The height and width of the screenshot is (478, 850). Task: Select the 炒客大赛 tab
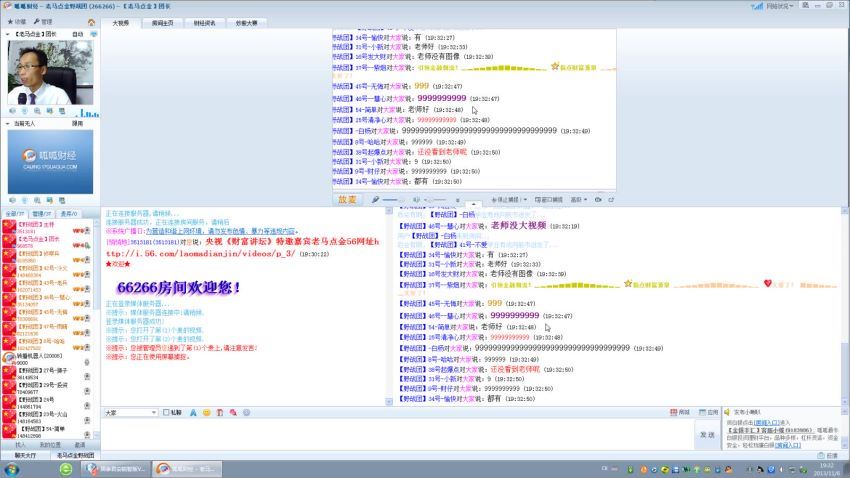point(246,22)
